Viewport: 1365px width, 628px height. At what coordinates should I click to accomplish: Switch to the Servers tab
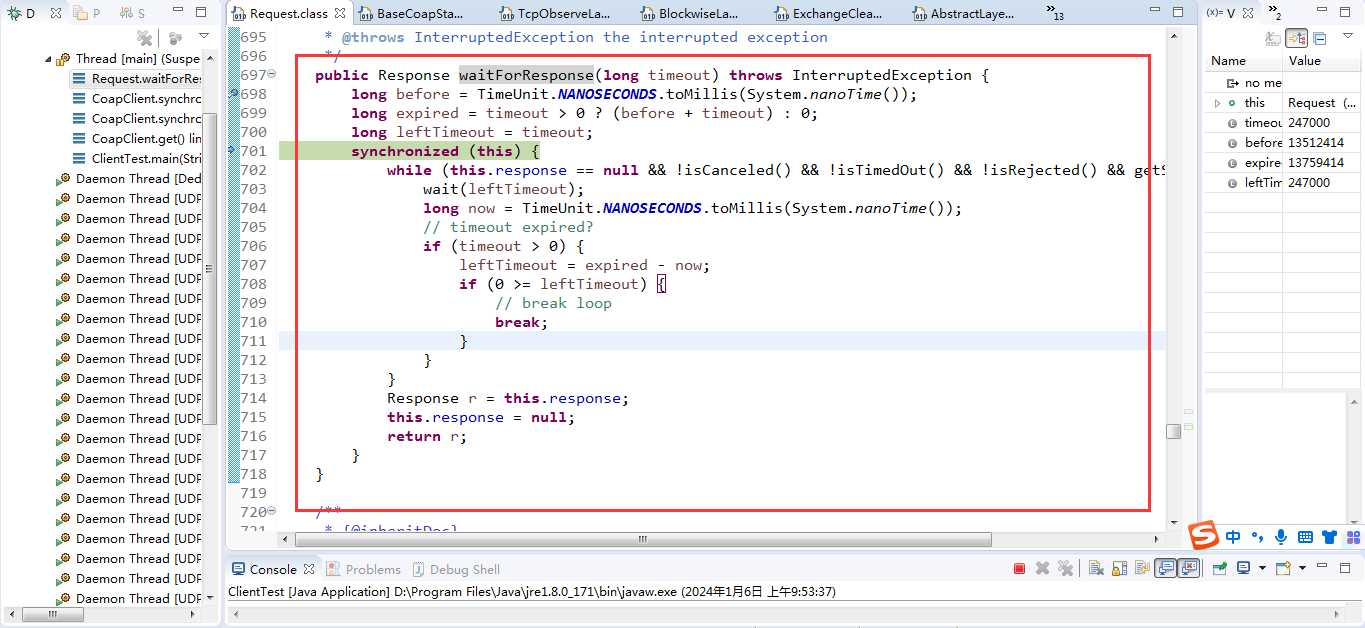[x=132, y=14]
